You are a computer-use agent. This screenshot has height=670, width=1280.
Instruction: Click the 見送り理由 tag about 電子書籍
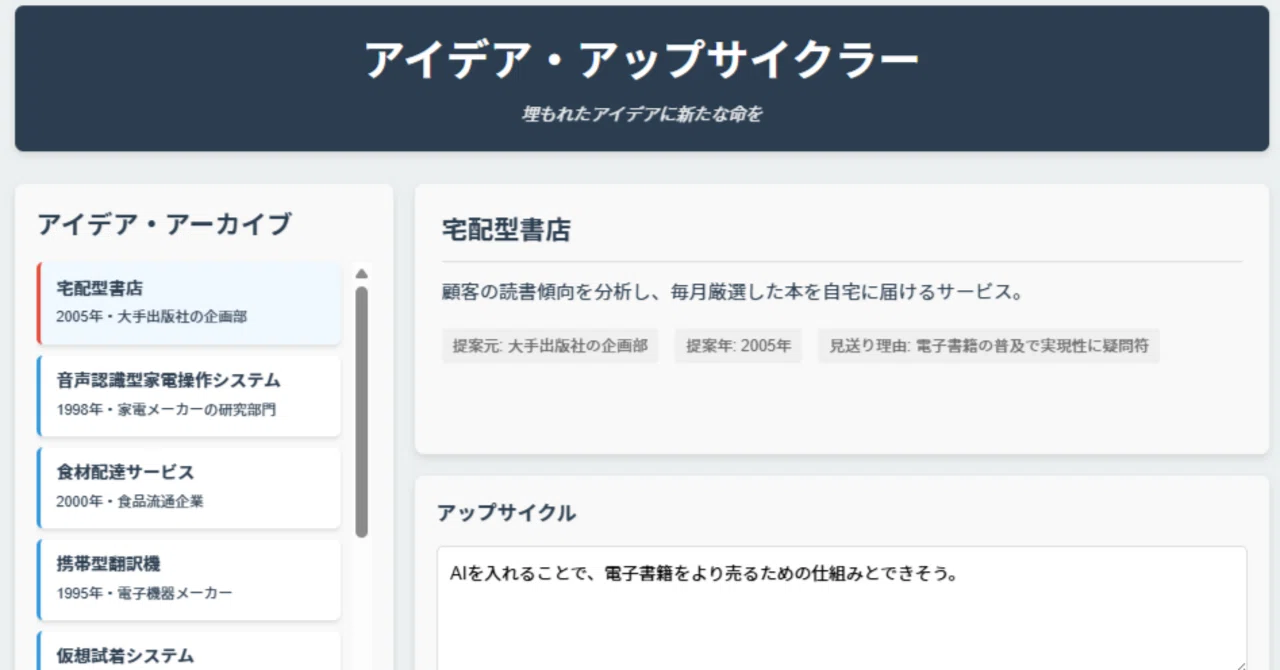[989, 346]
